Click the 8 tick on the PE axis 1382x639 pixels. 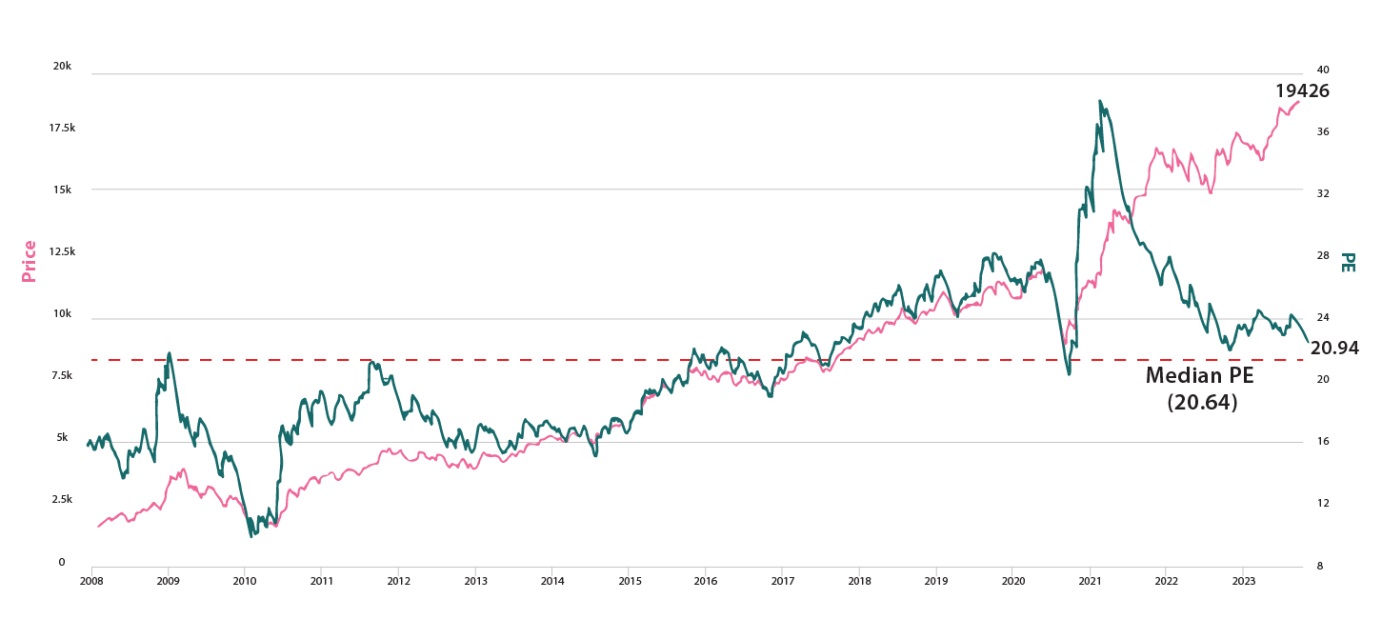[1319, 565]
